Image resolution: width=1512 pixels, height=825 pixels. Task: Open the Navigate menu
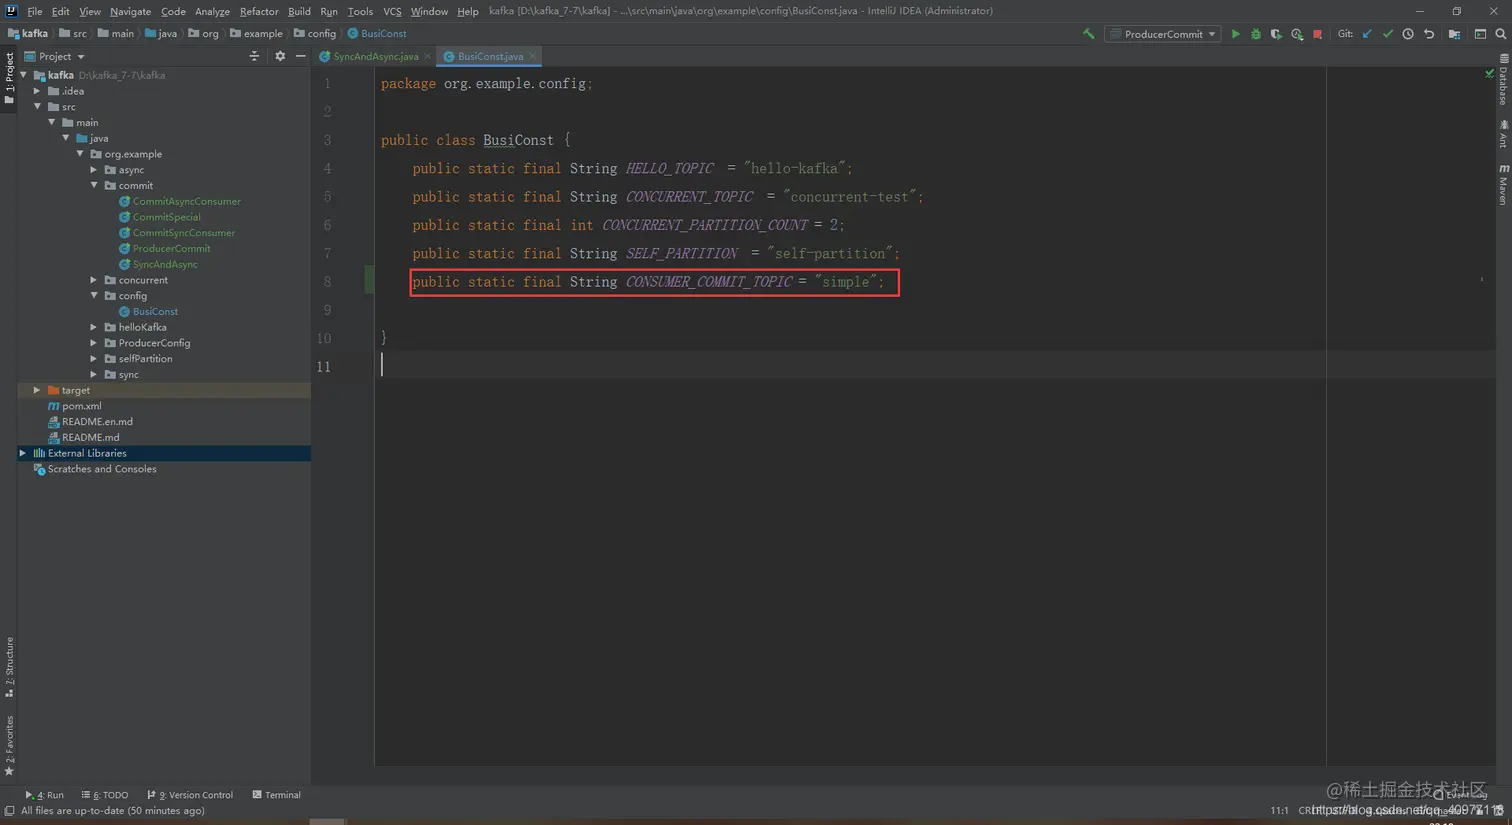coord(130,11)
